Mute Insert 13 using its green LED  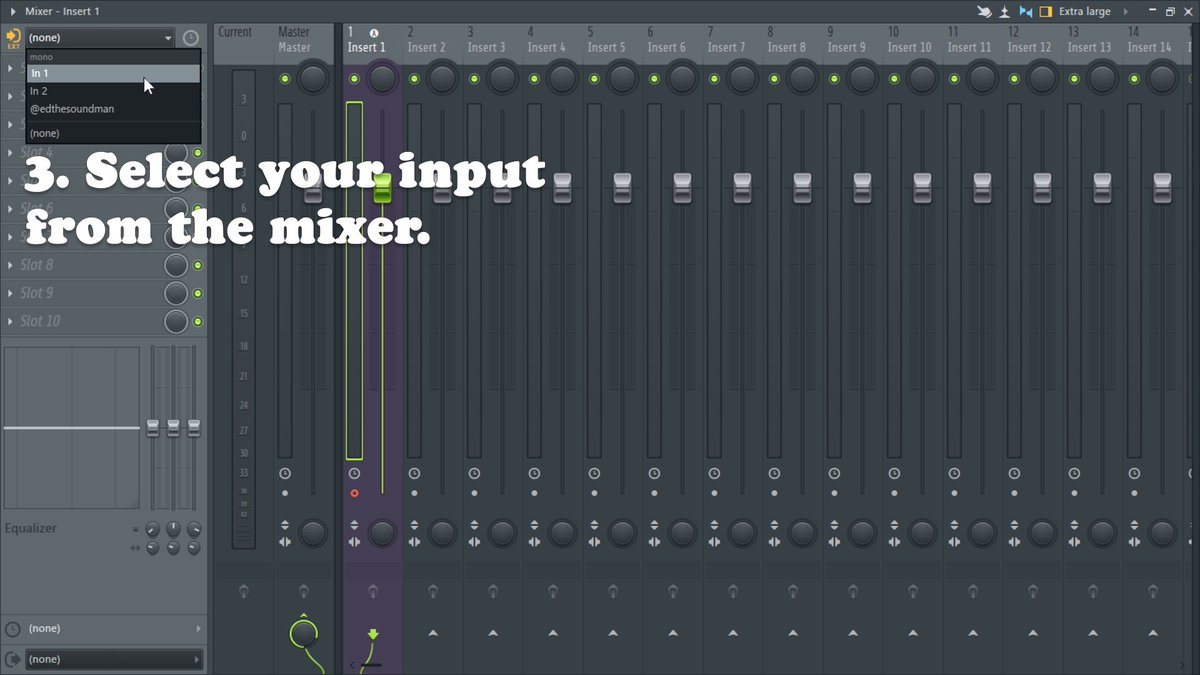click(x=1074, y=79)
